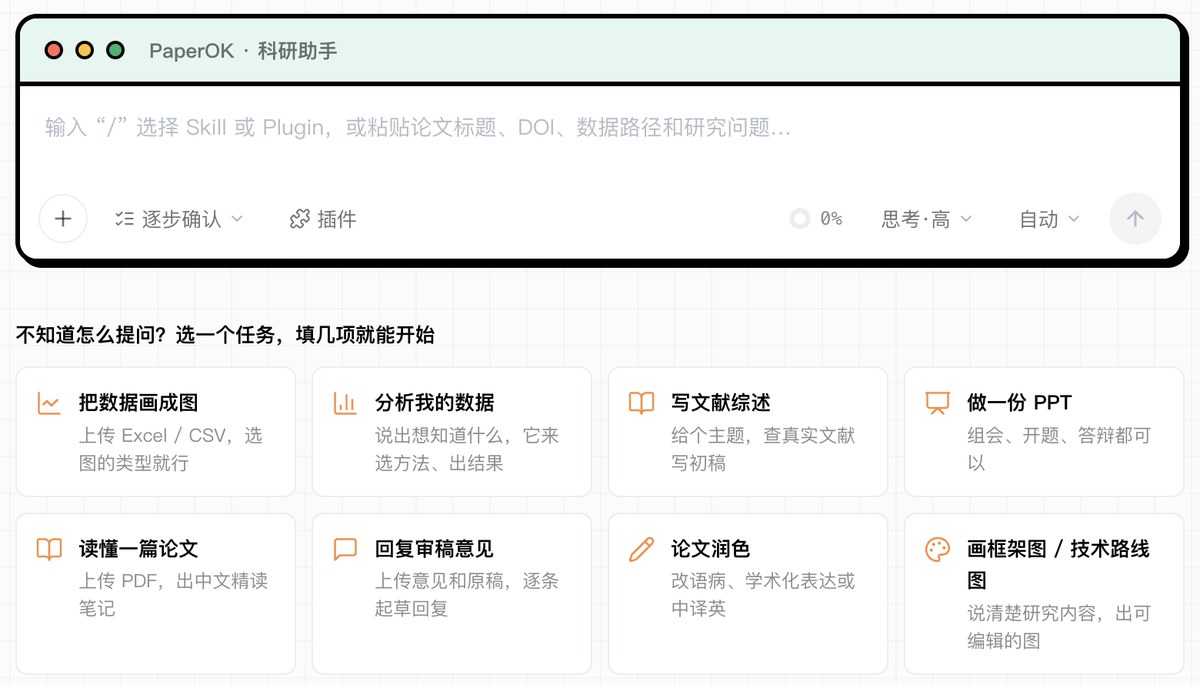
Task: Select the 分析我的数据 task card
Action: point(452,431)
